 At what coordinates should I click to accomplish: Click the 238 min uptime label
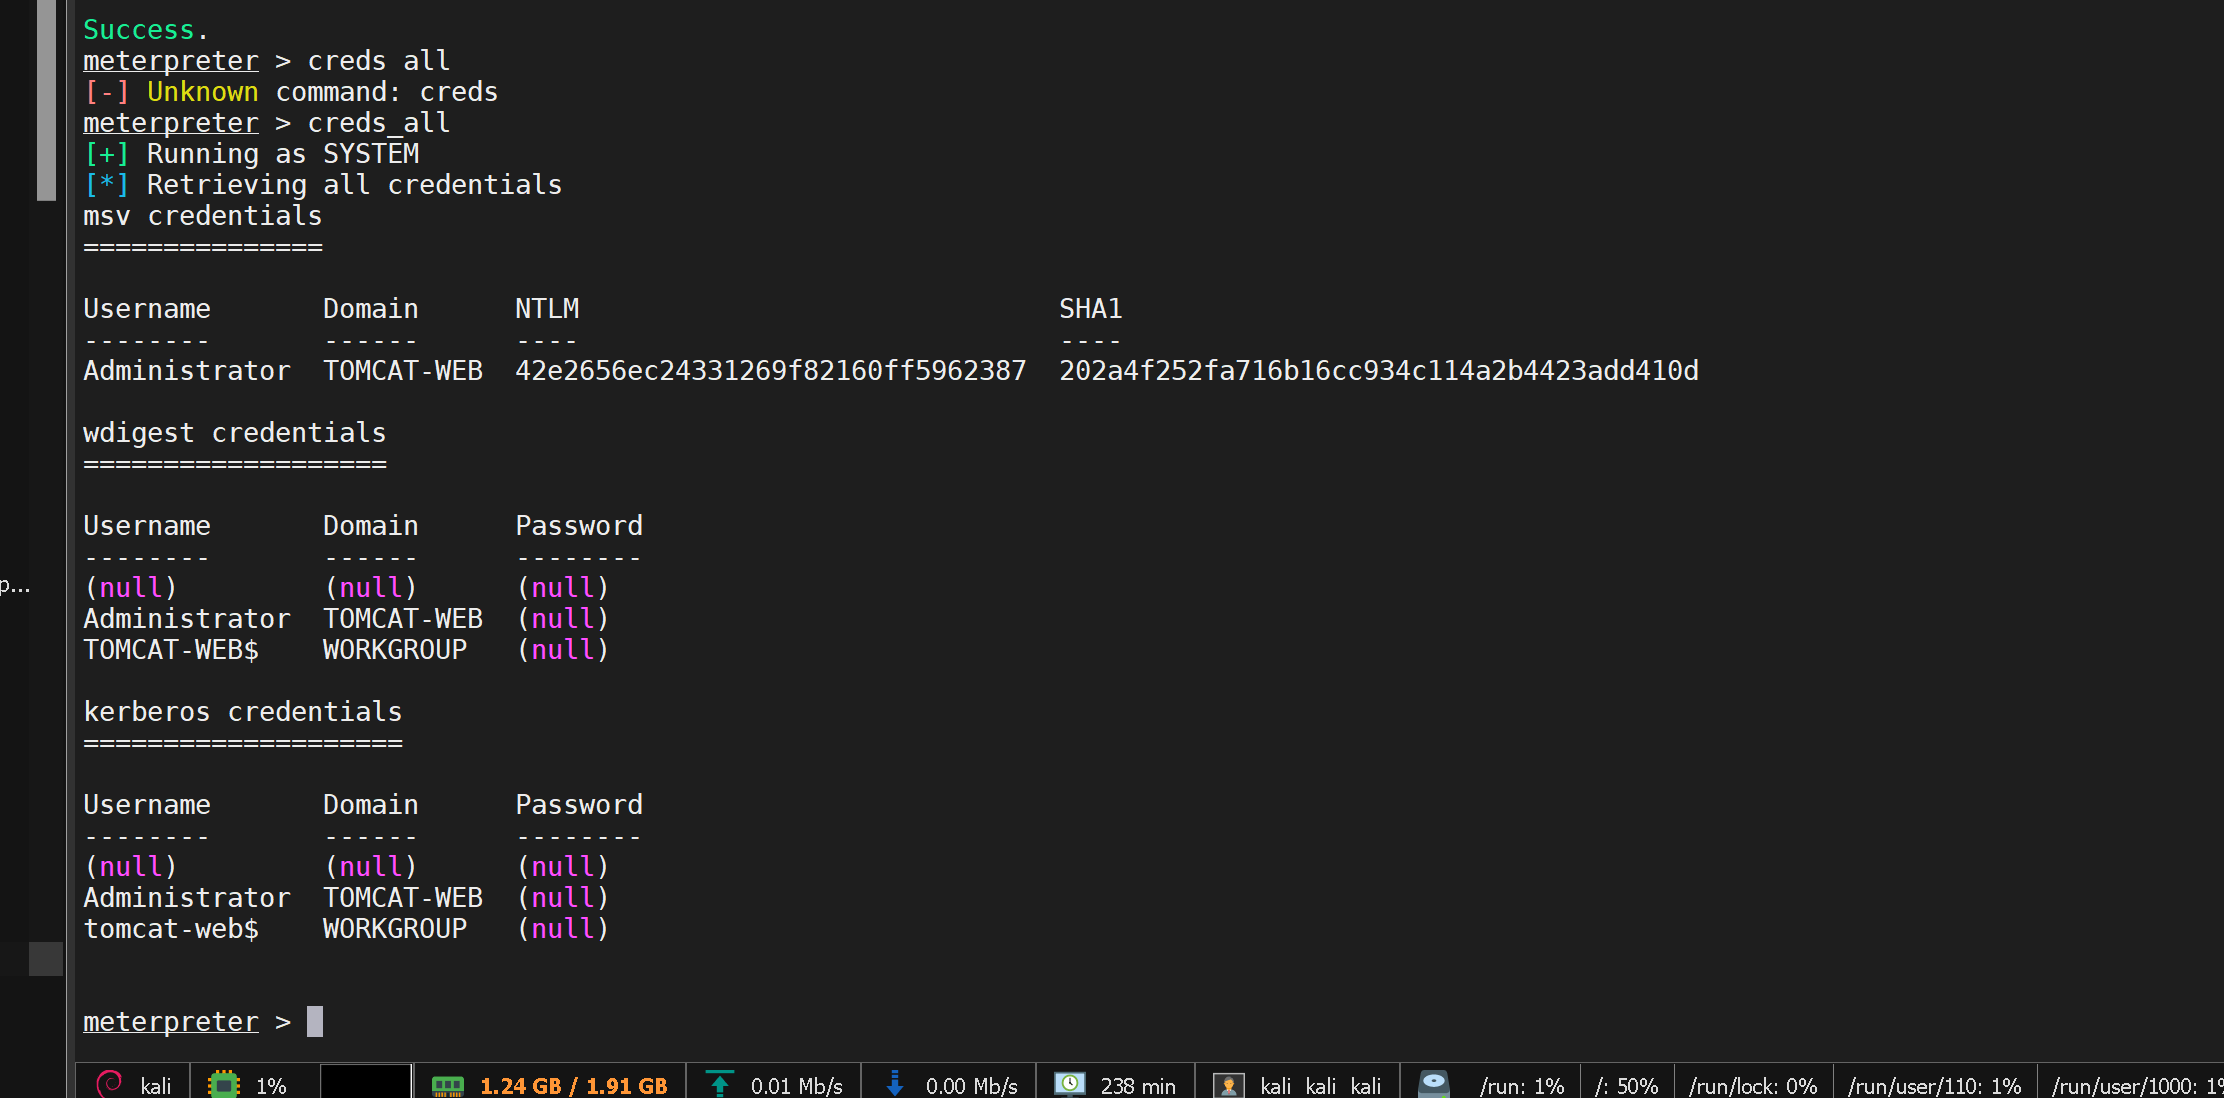point(1138,1086)
